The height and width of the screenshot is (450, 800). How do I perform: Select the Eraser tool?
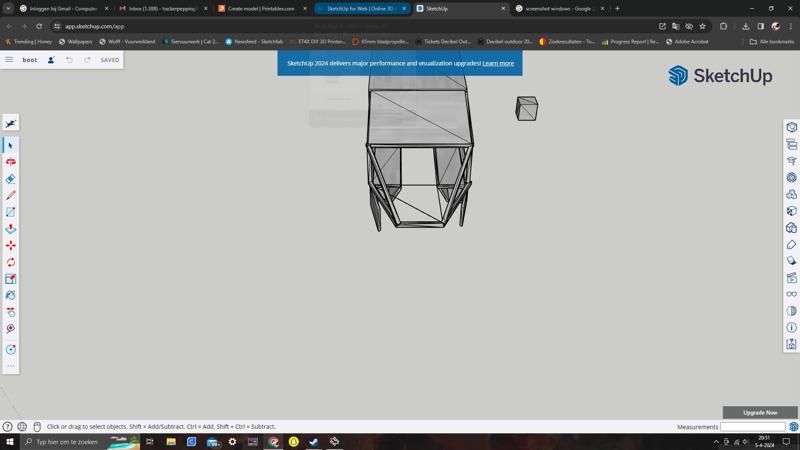[x=11, y=179]
